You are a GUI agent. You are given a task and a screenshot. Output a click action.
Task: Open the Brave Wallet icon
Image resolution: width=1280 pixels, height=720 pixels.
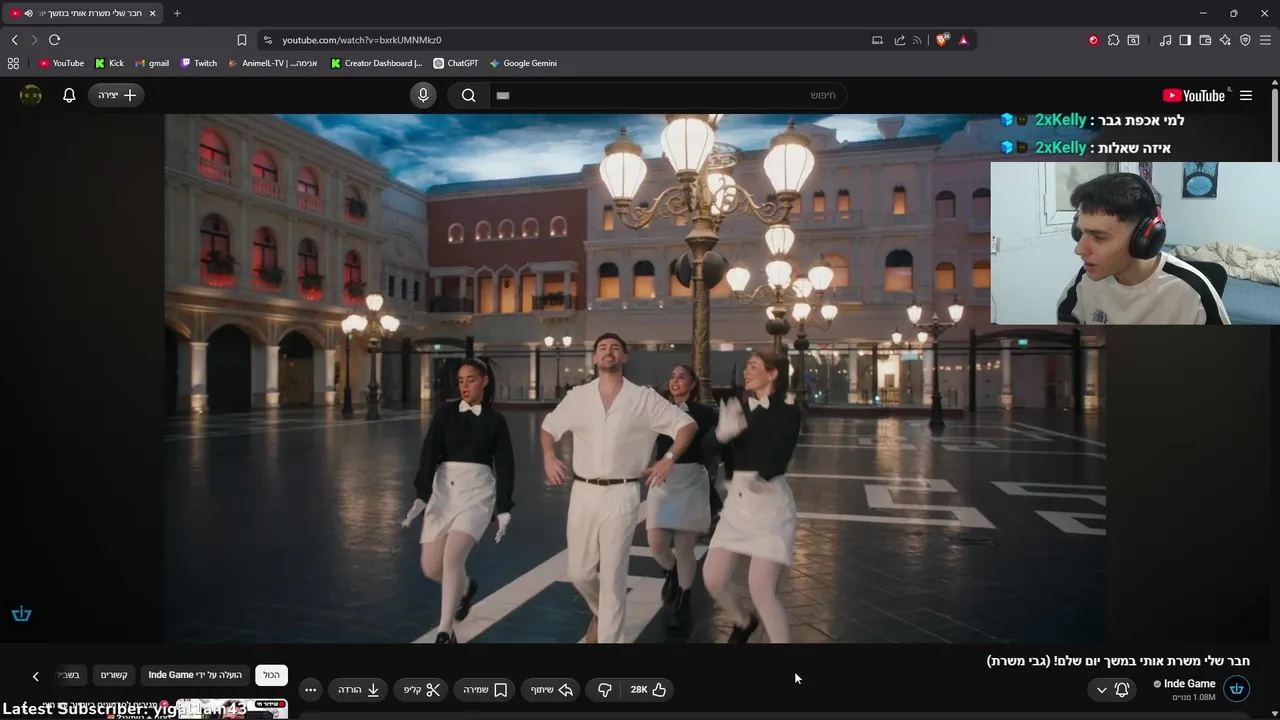[x=1205, y=40]
